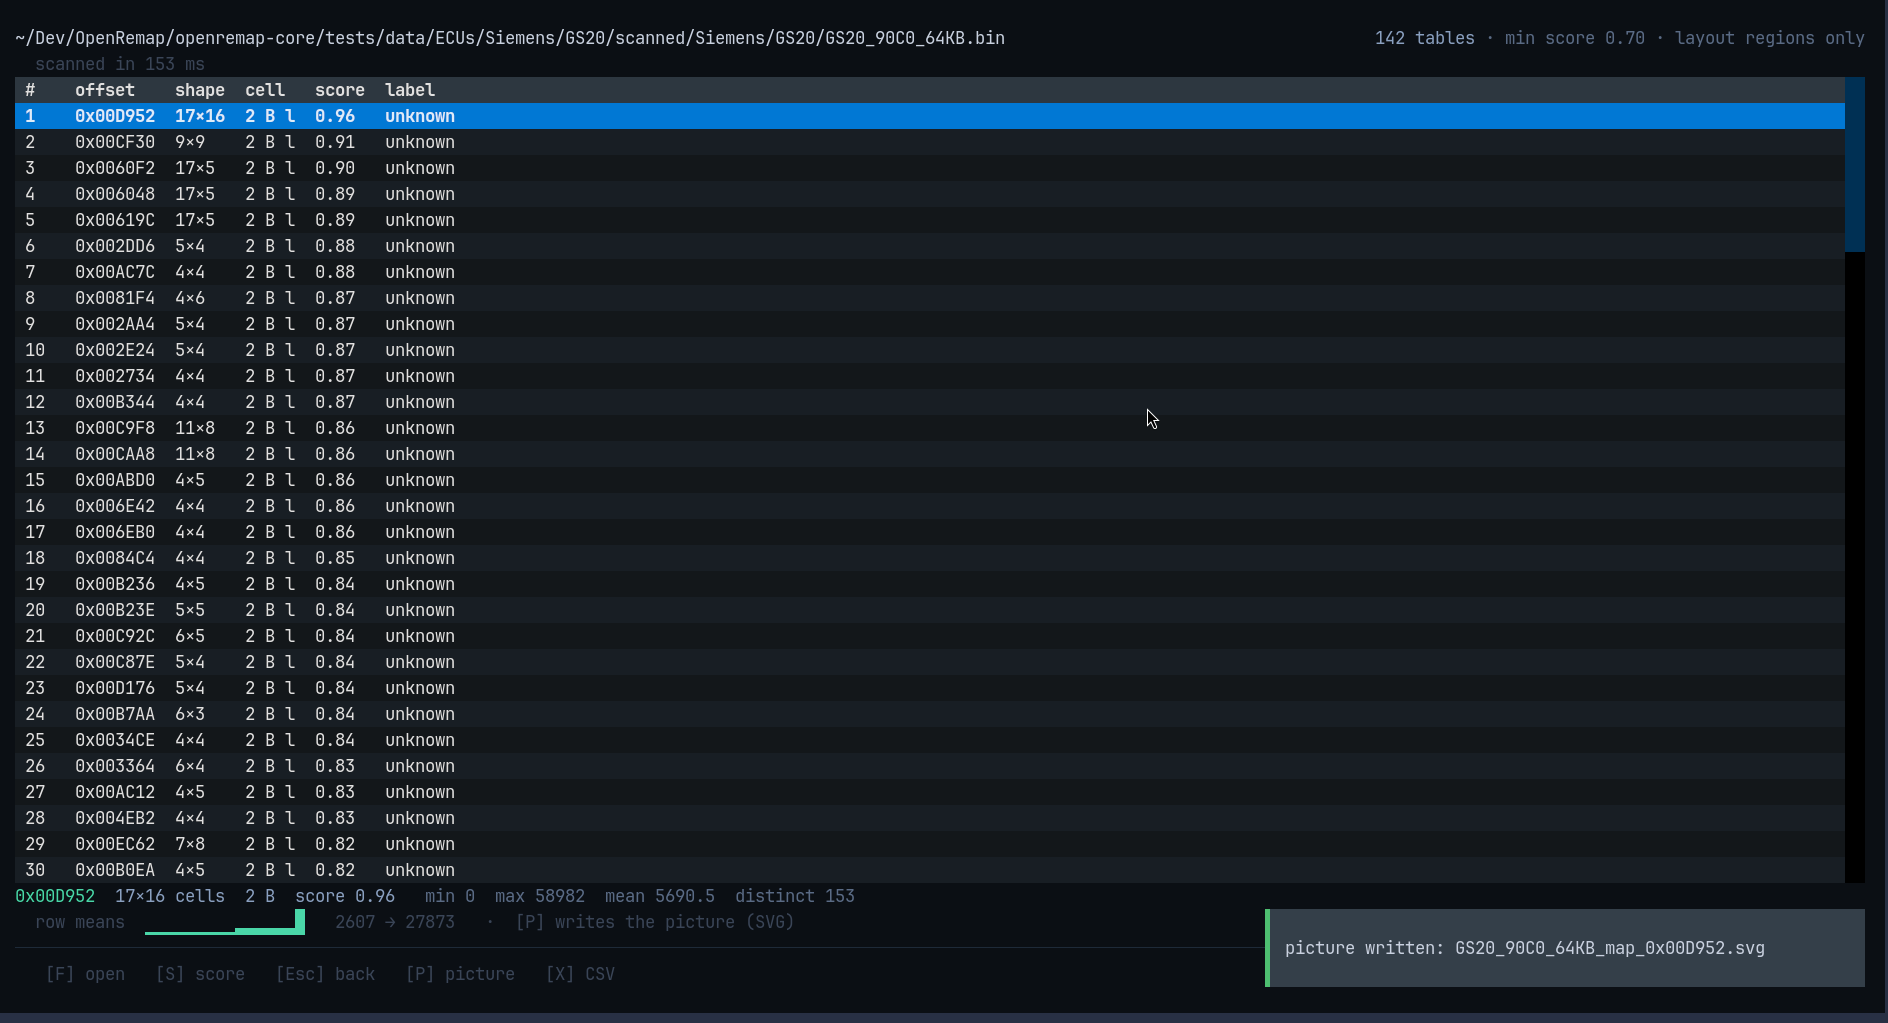This screenshot has height=1023, width=1888.
Task: Select the table row at offset 0x002AA4
Action: coord(930,324)
